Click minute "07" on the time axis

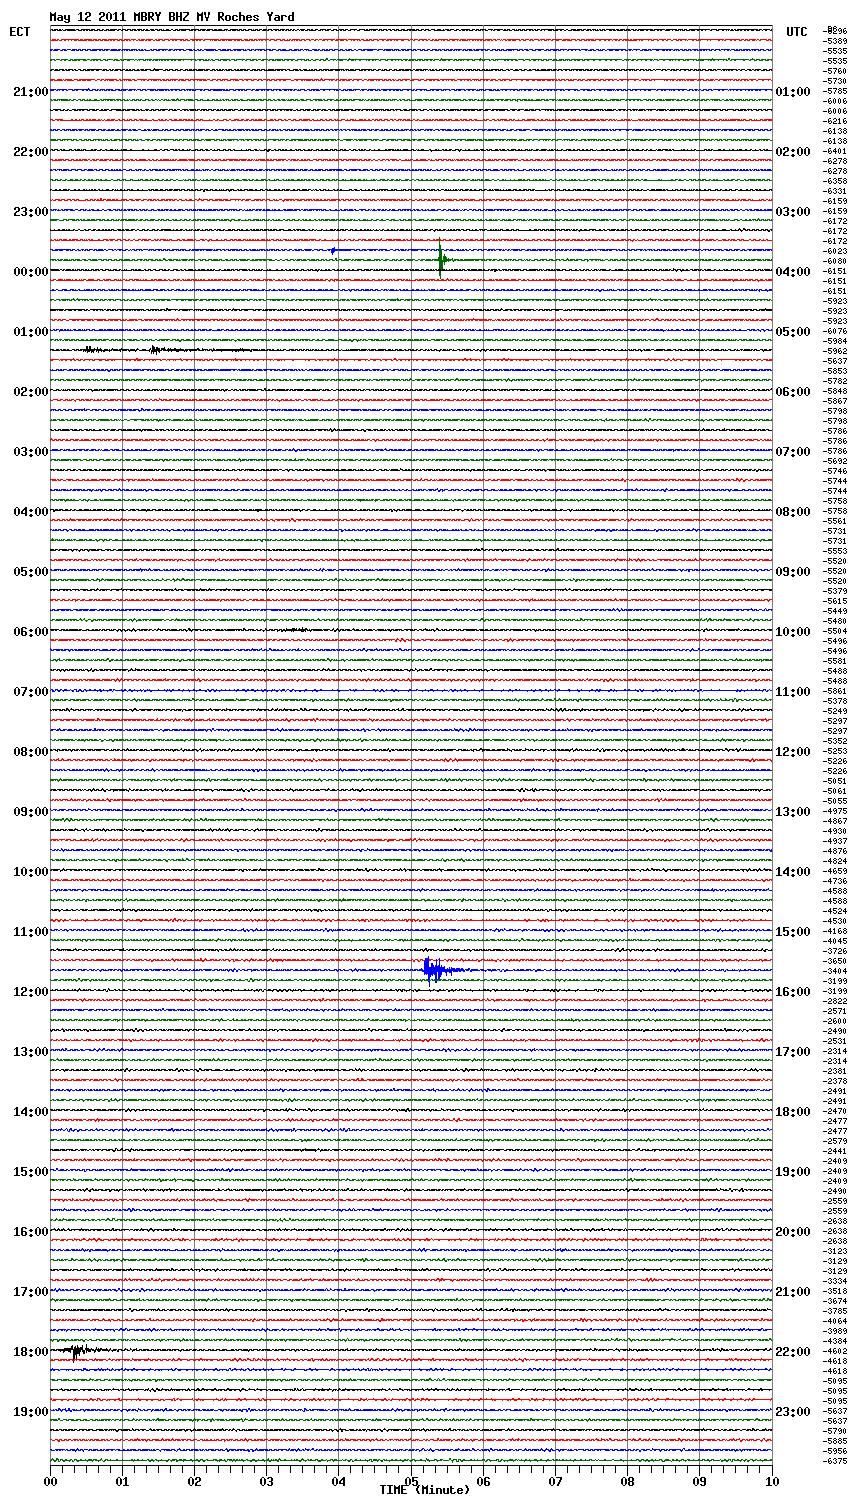point(555,1480)
